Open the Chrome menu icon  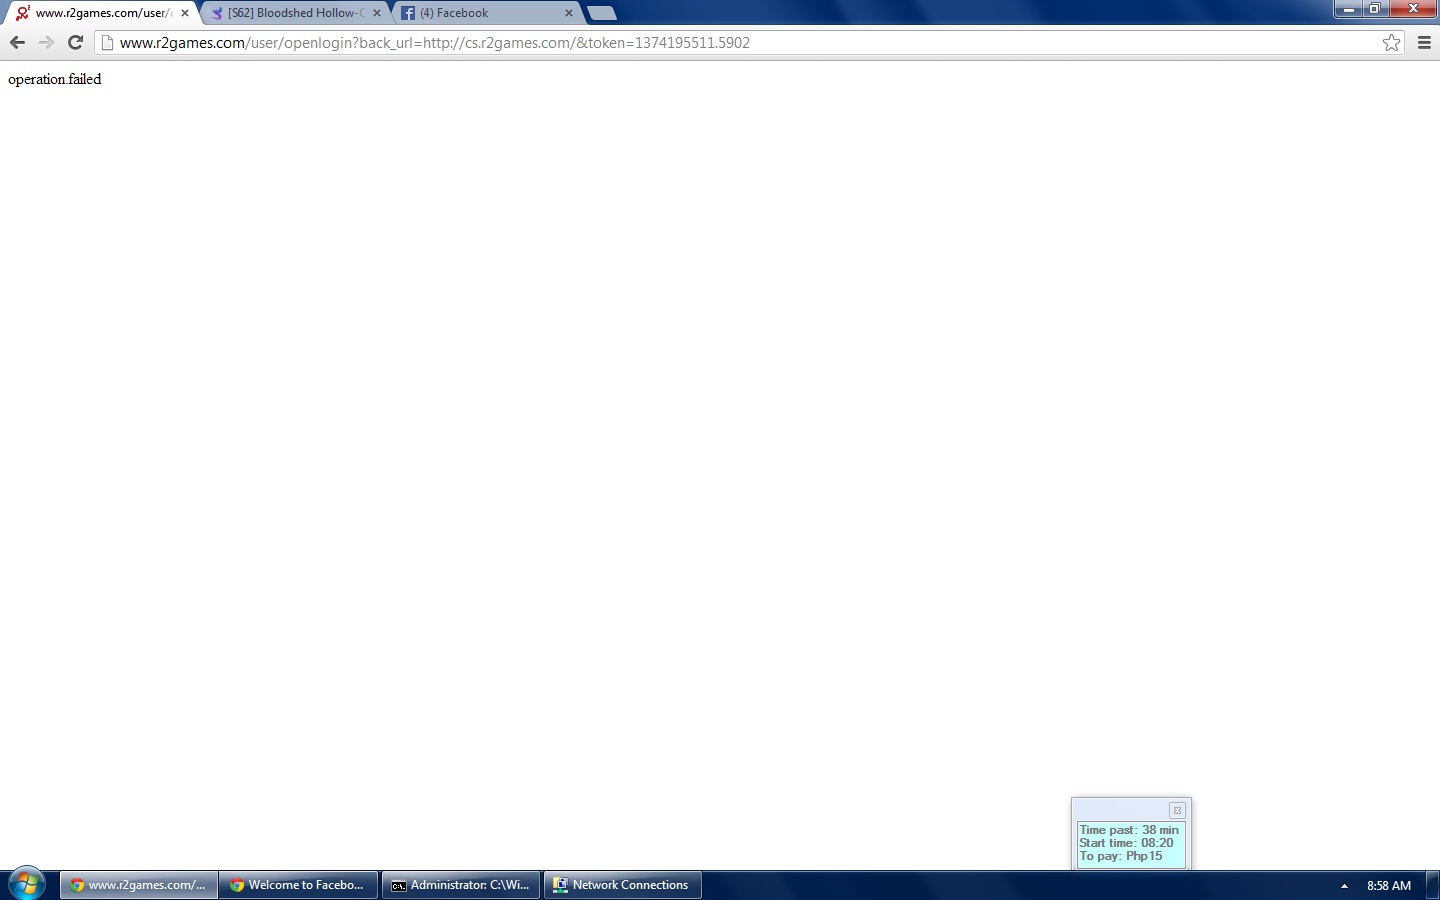1424,42
